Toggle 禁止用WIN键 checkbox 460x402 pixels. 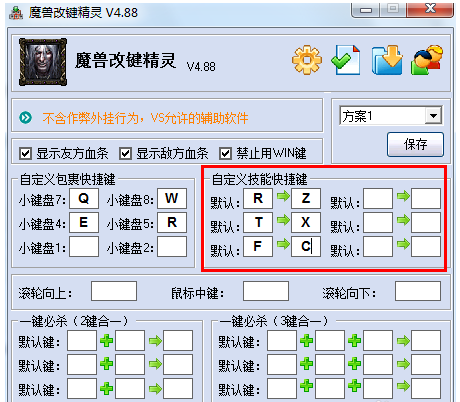[x=225, y=154]
